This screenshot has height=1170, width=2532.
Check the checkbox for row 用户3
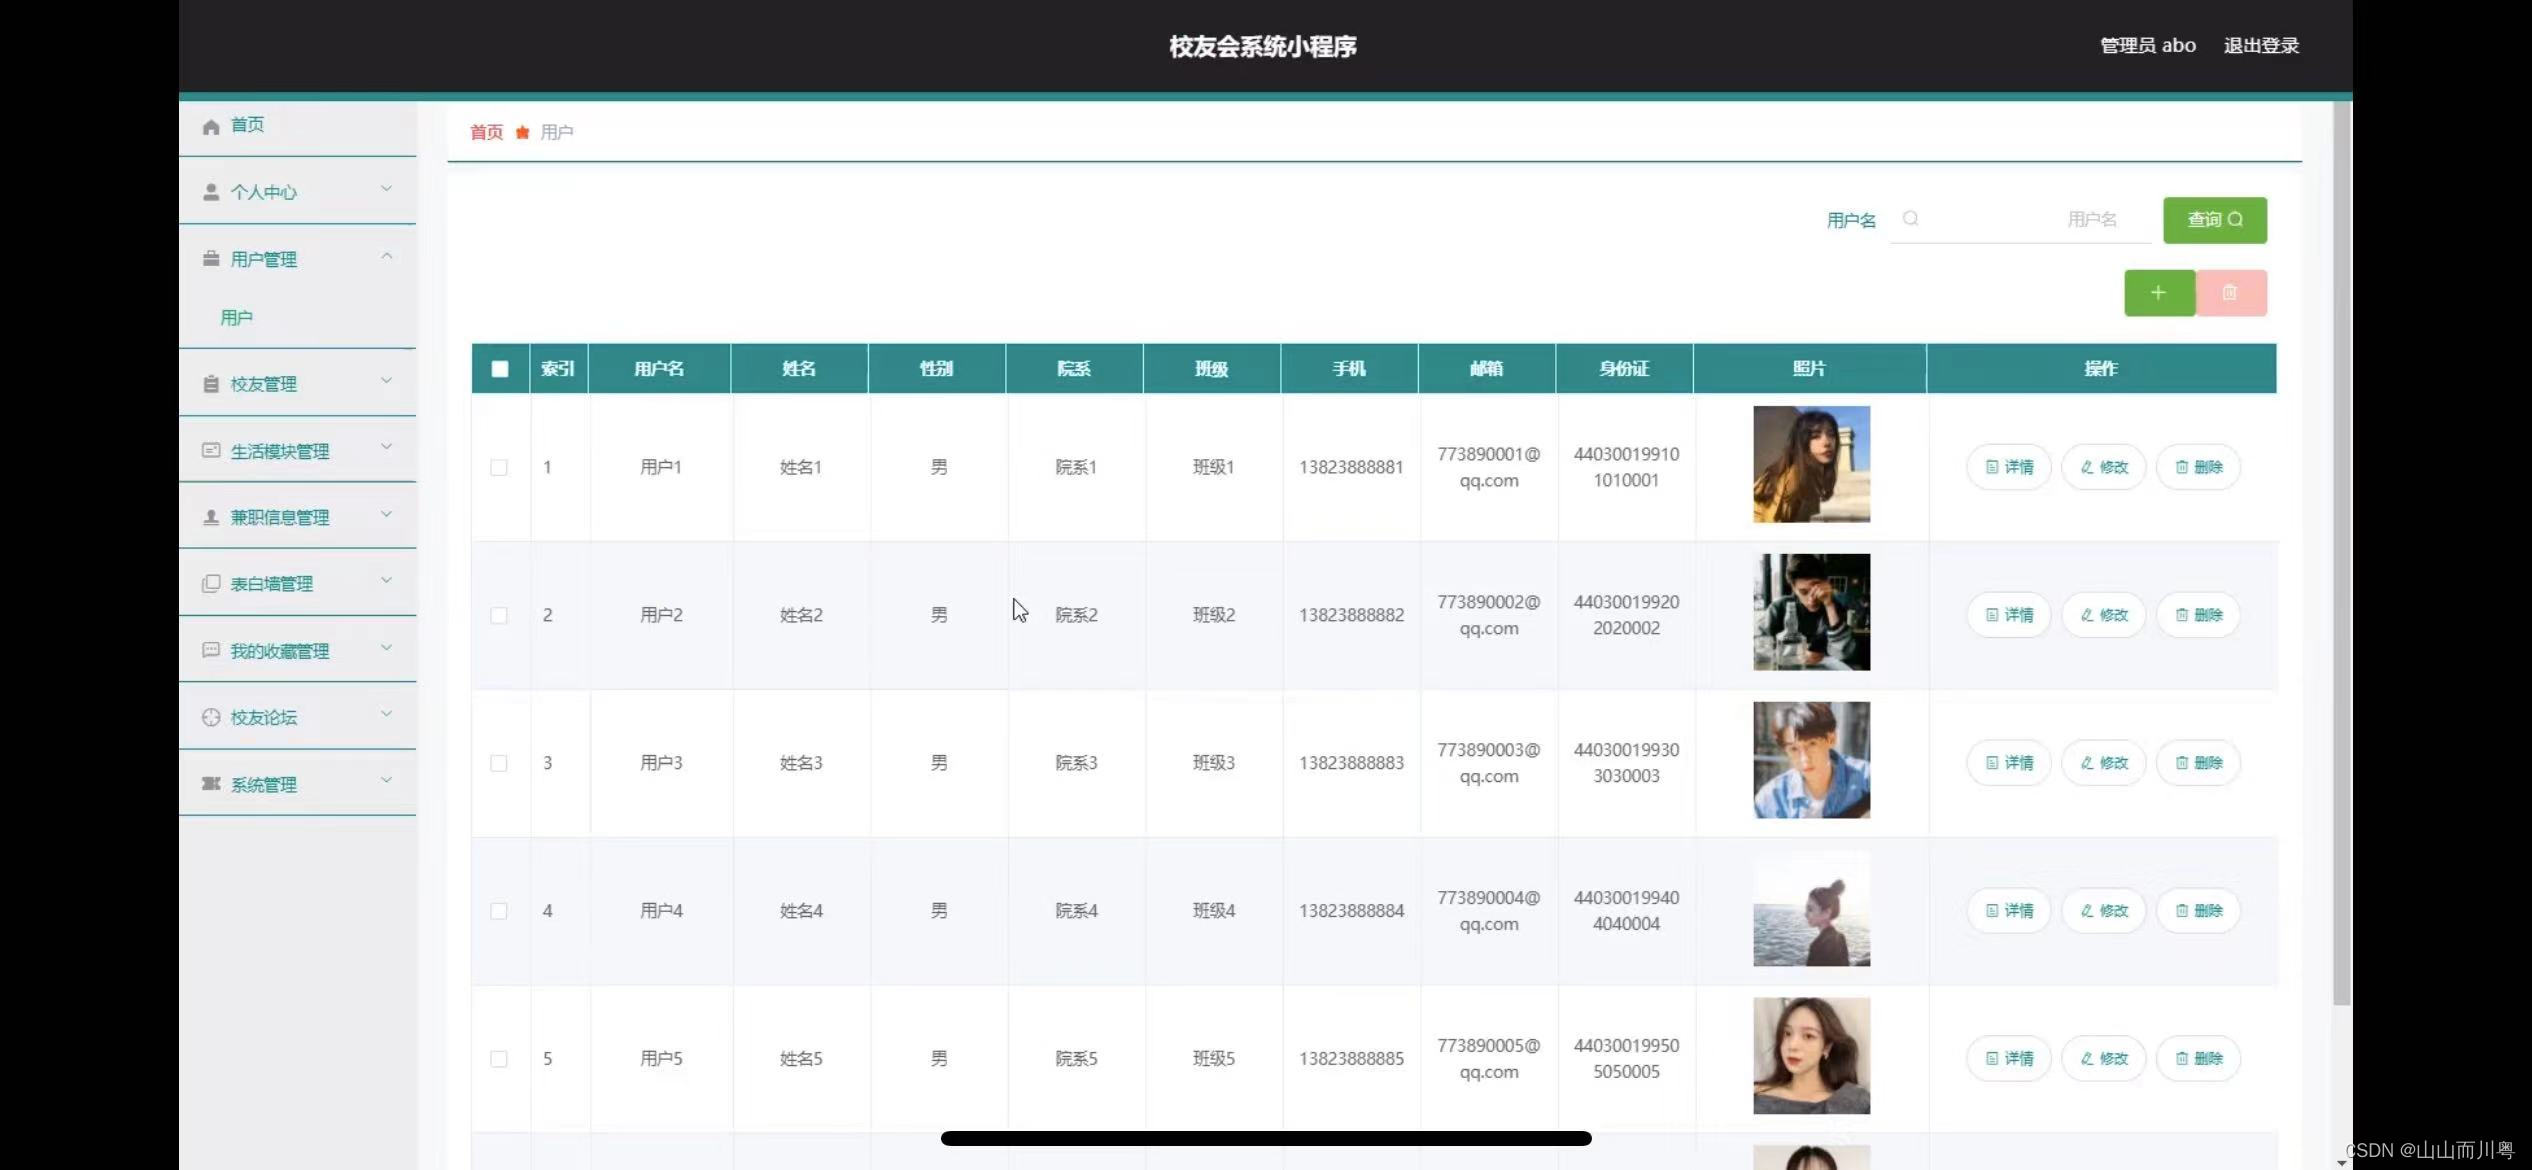(x=499, y=764)
